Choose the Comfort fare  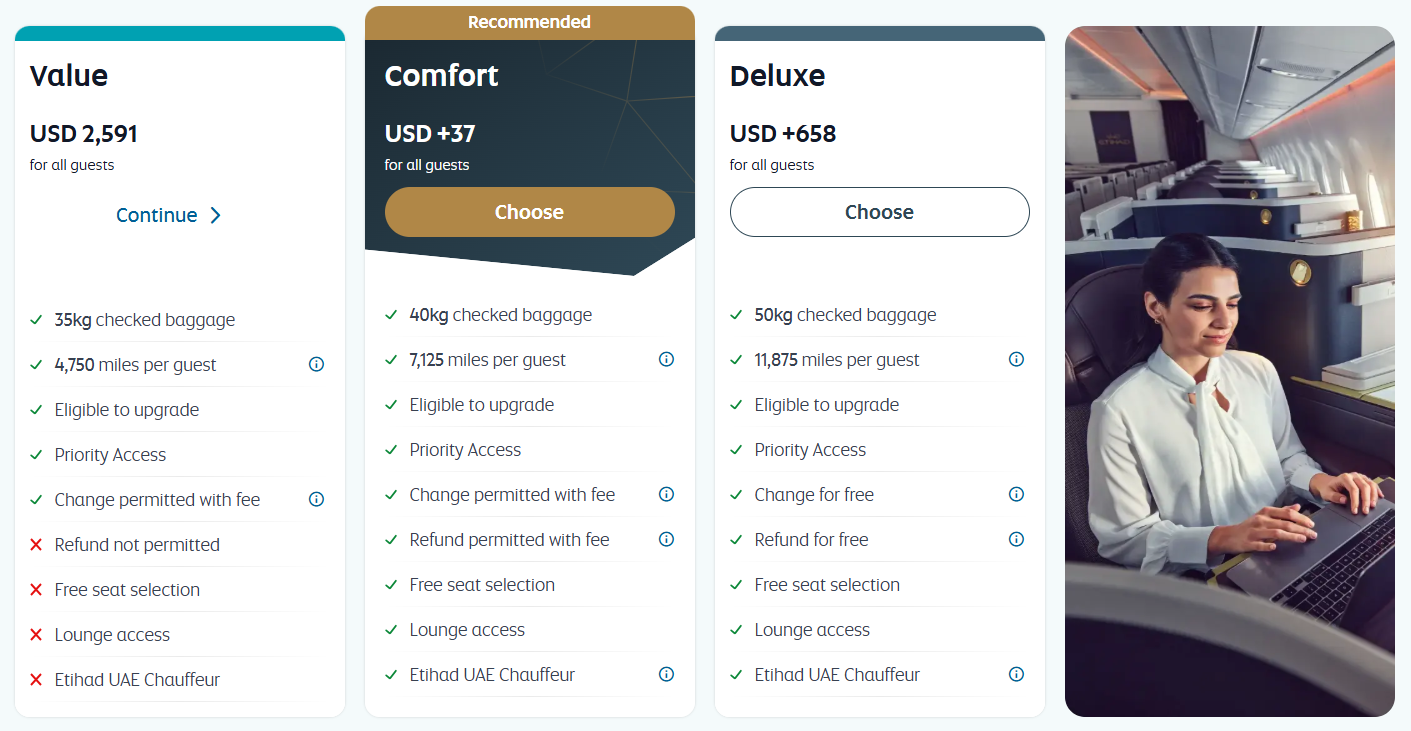(x=529, y=211)
